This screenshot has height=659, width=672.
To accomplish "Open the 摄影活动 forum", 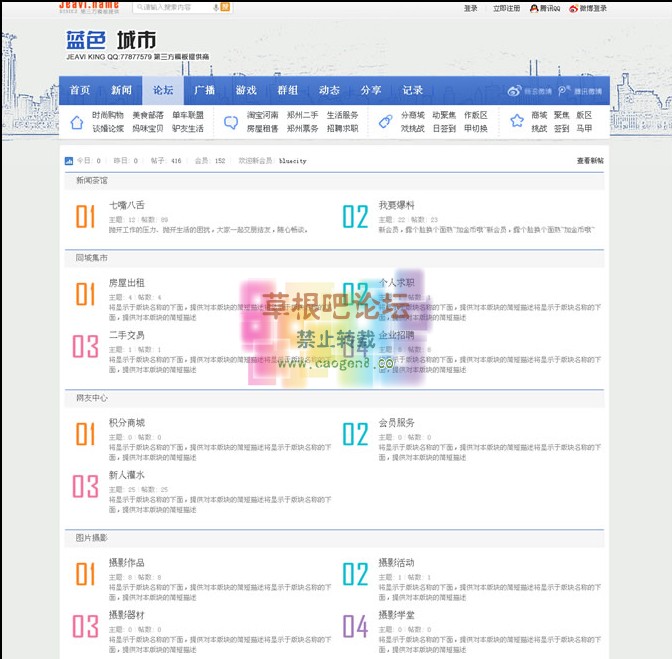I will pos(396,563).
